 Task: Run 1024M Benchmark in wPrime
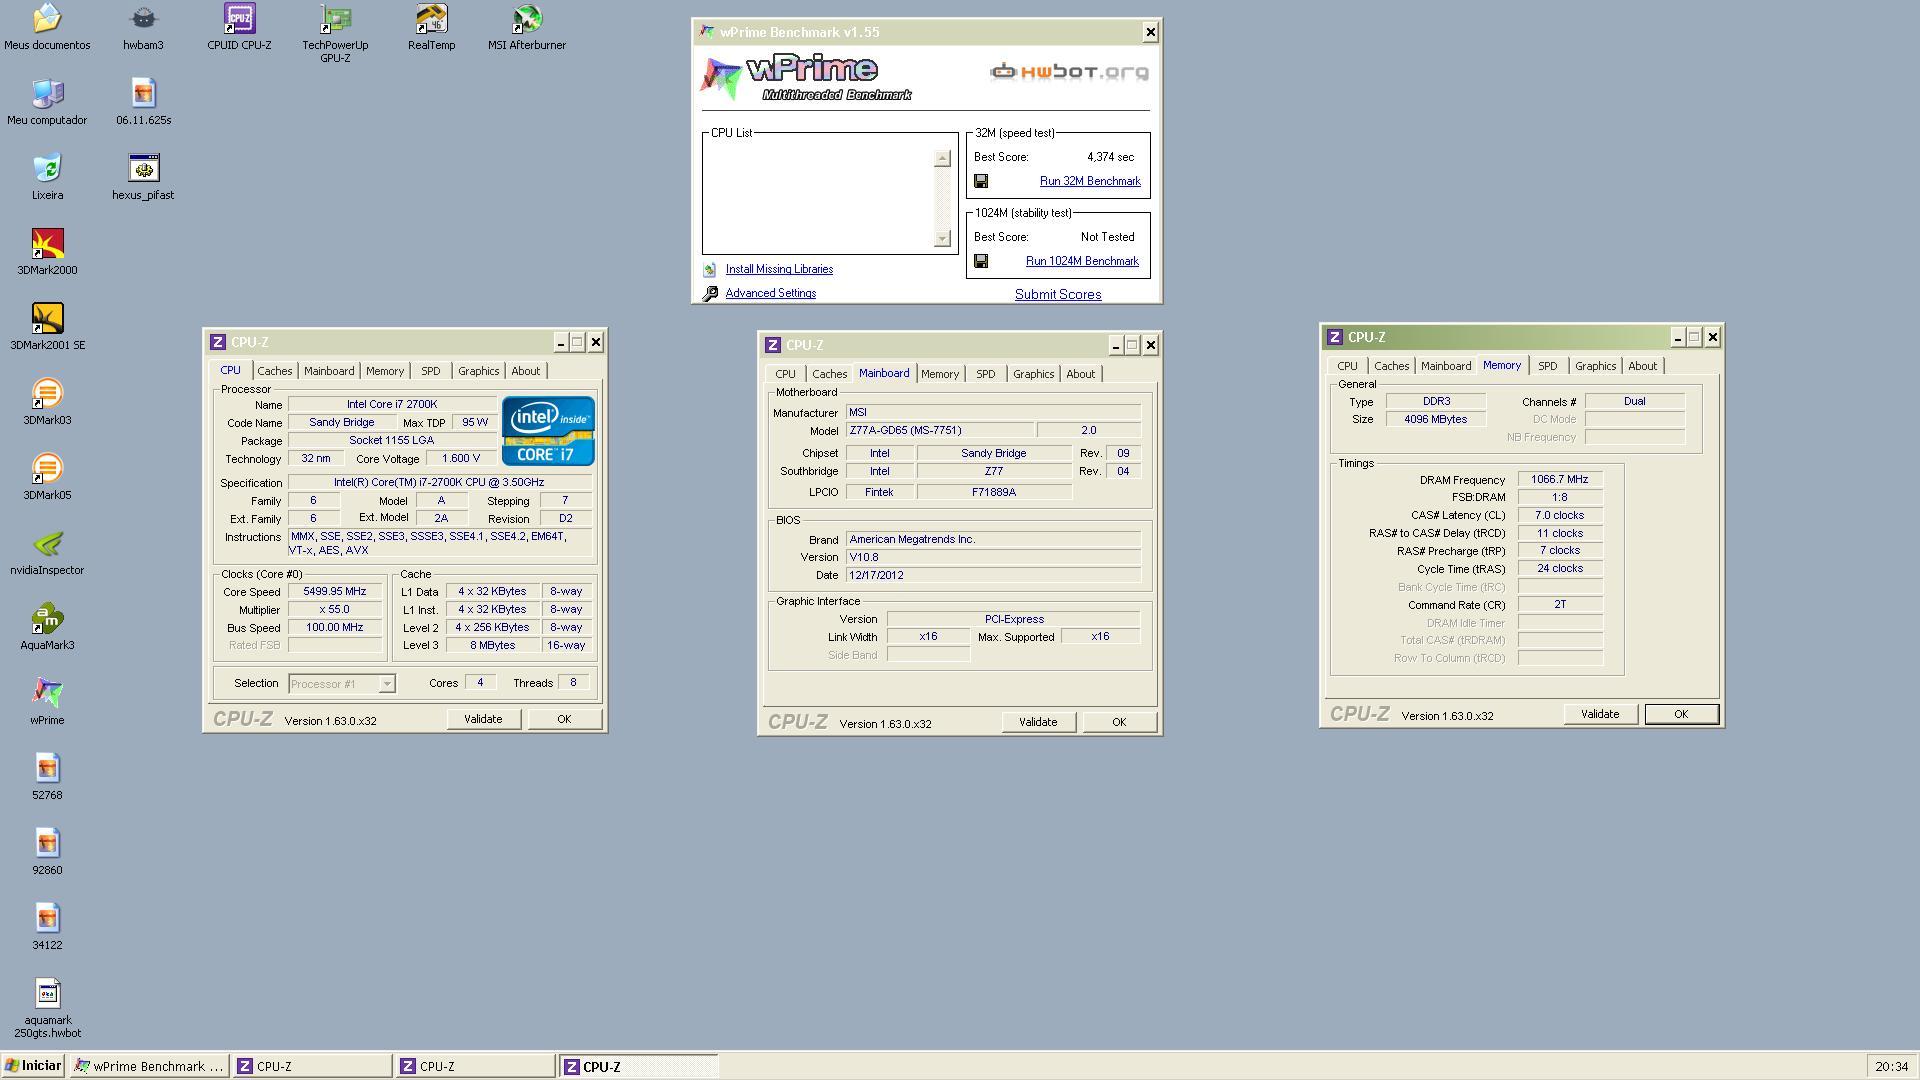point(1082,261)
